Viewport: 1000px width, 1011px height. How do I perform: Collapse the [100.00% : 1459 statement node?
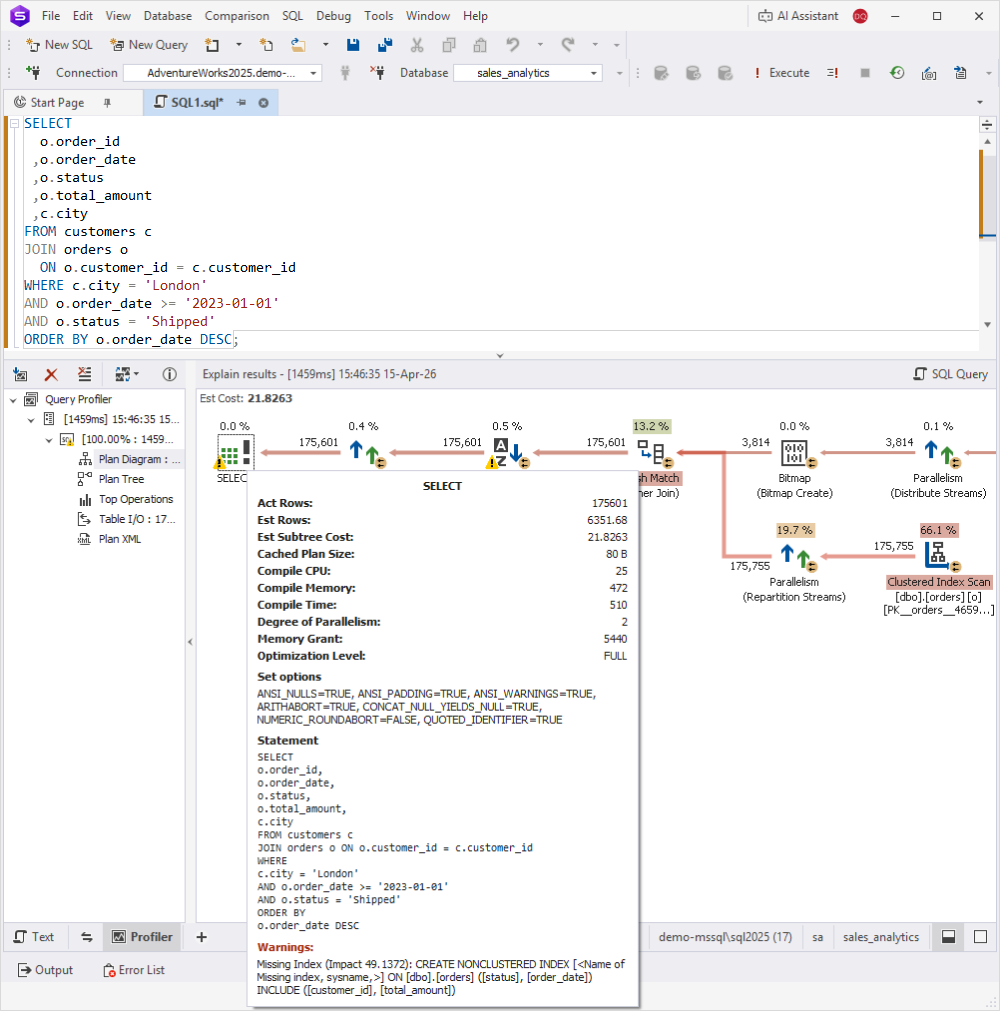tap(48, 440)
